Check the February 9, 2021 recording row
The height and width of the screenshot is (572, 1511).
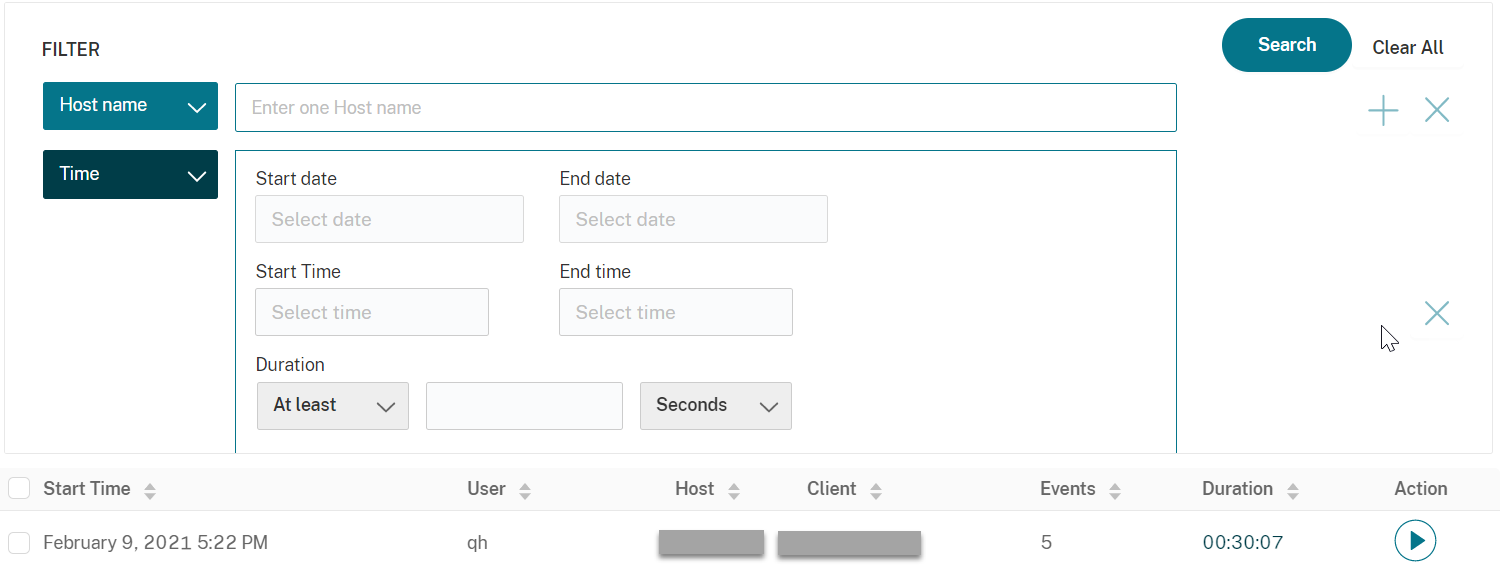pos(19,543)
